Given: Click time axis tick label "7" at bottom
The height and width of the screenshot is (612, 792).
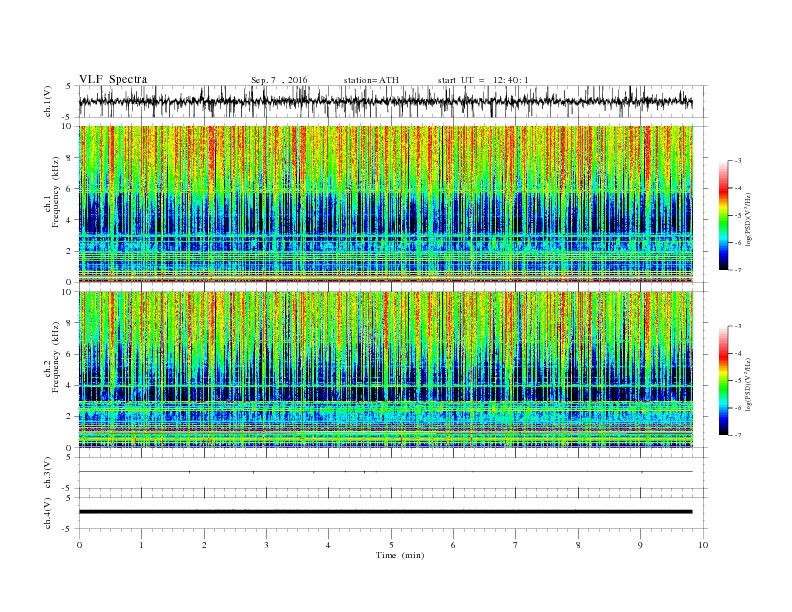Looking at the screenshot, I should 516,545.
